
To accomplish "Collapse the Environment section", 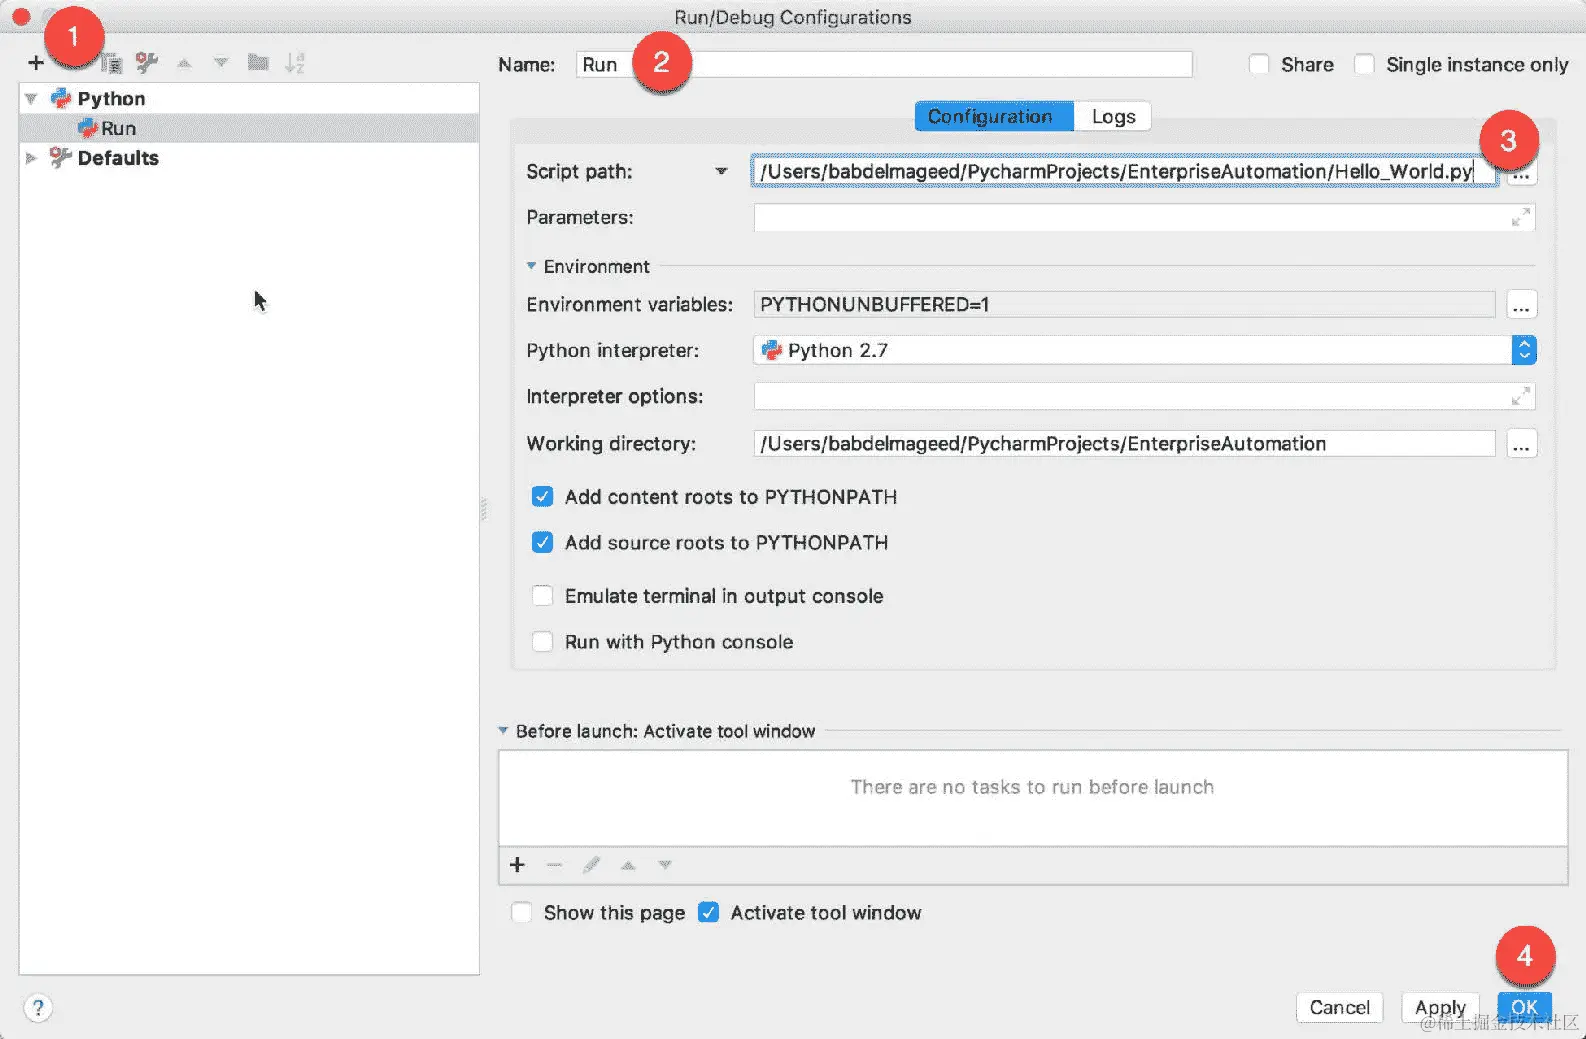I will [531, 266].
